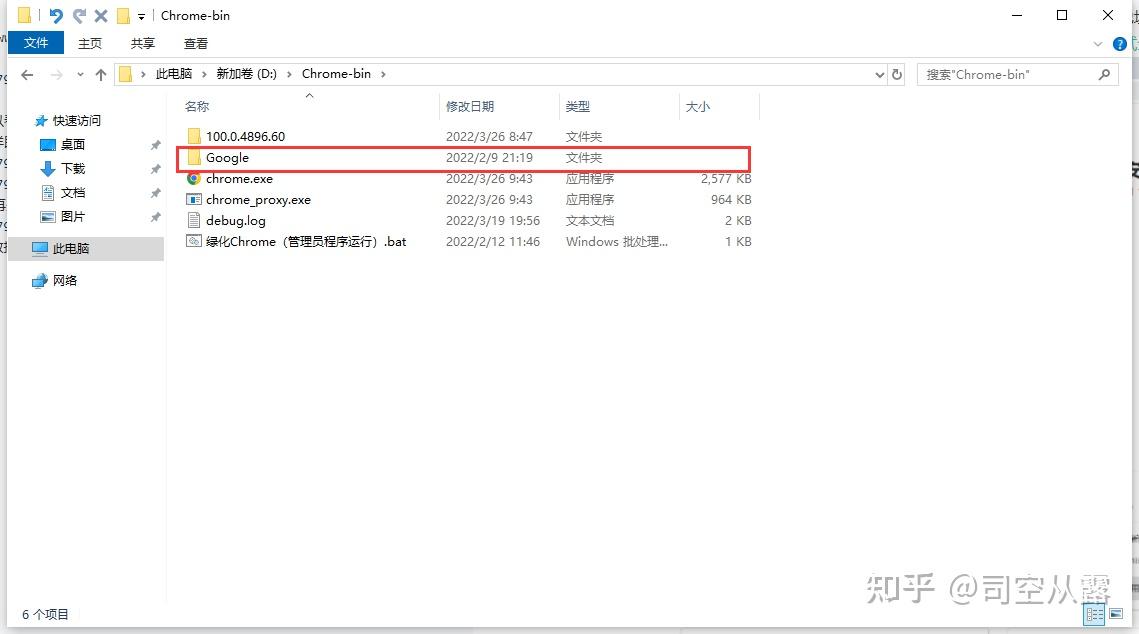Open 网络 in the navigation pane
1139x634 pixels.
[65, 280]
